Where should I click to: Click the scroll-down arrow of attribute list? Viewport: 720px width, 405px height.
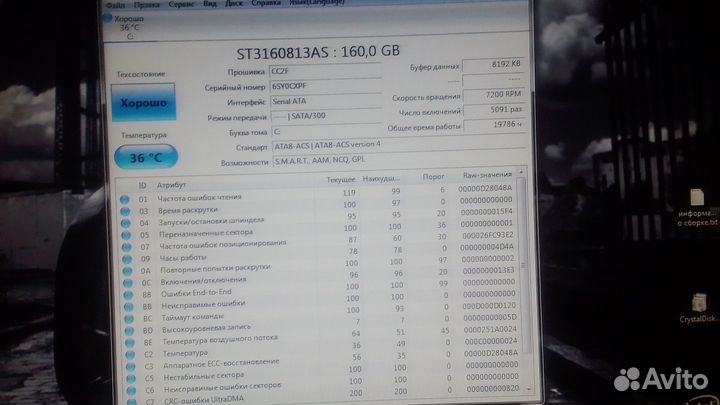[529, 389]
